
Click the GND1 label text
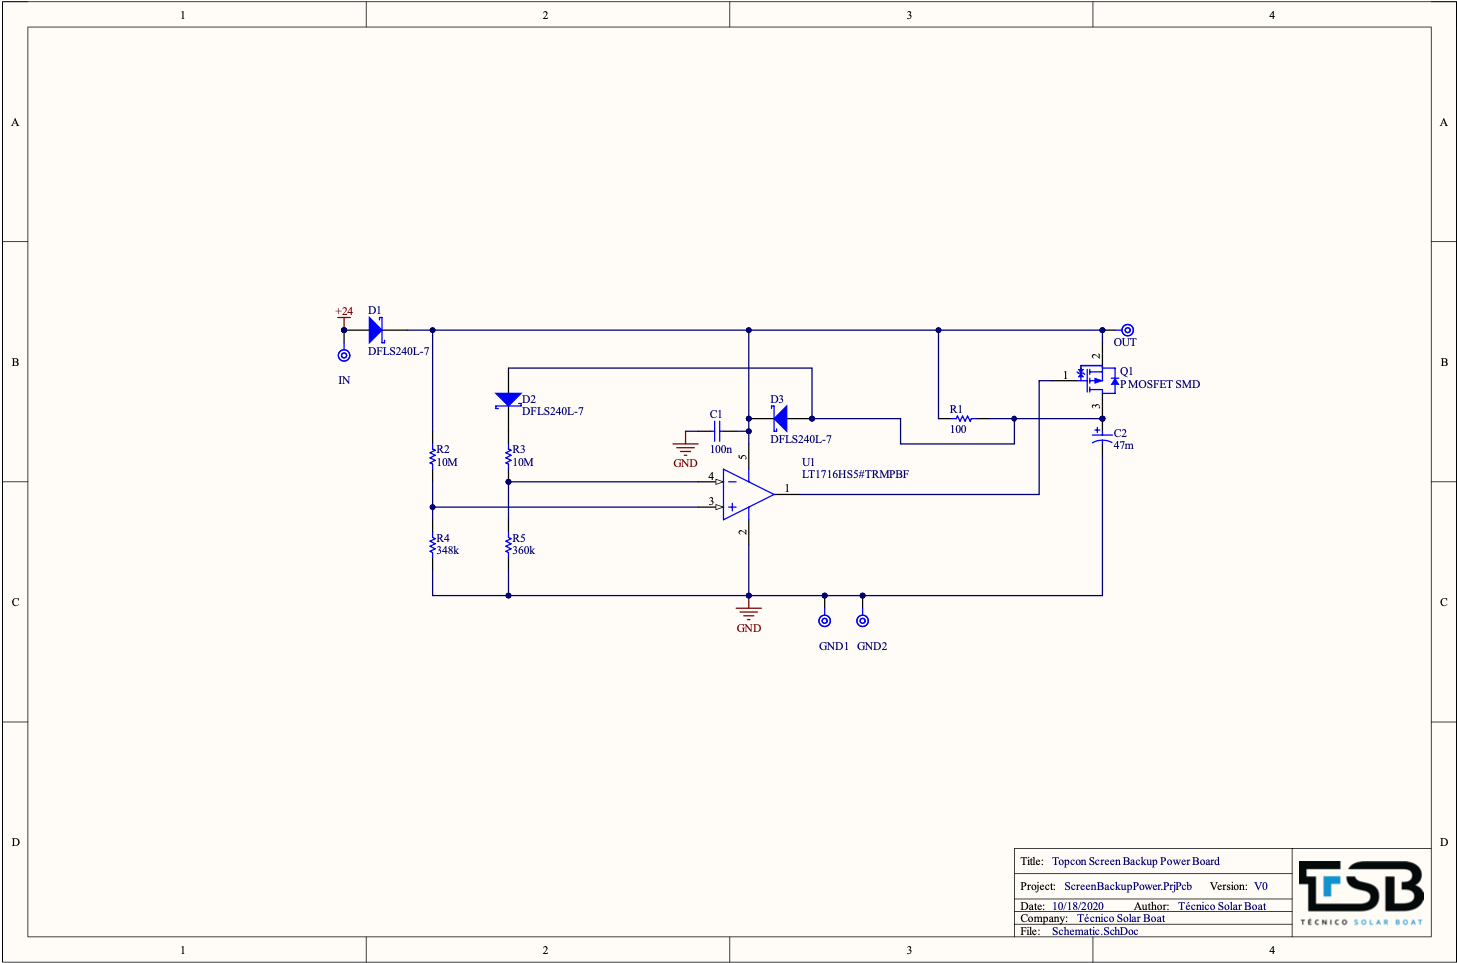coord(833,646)
